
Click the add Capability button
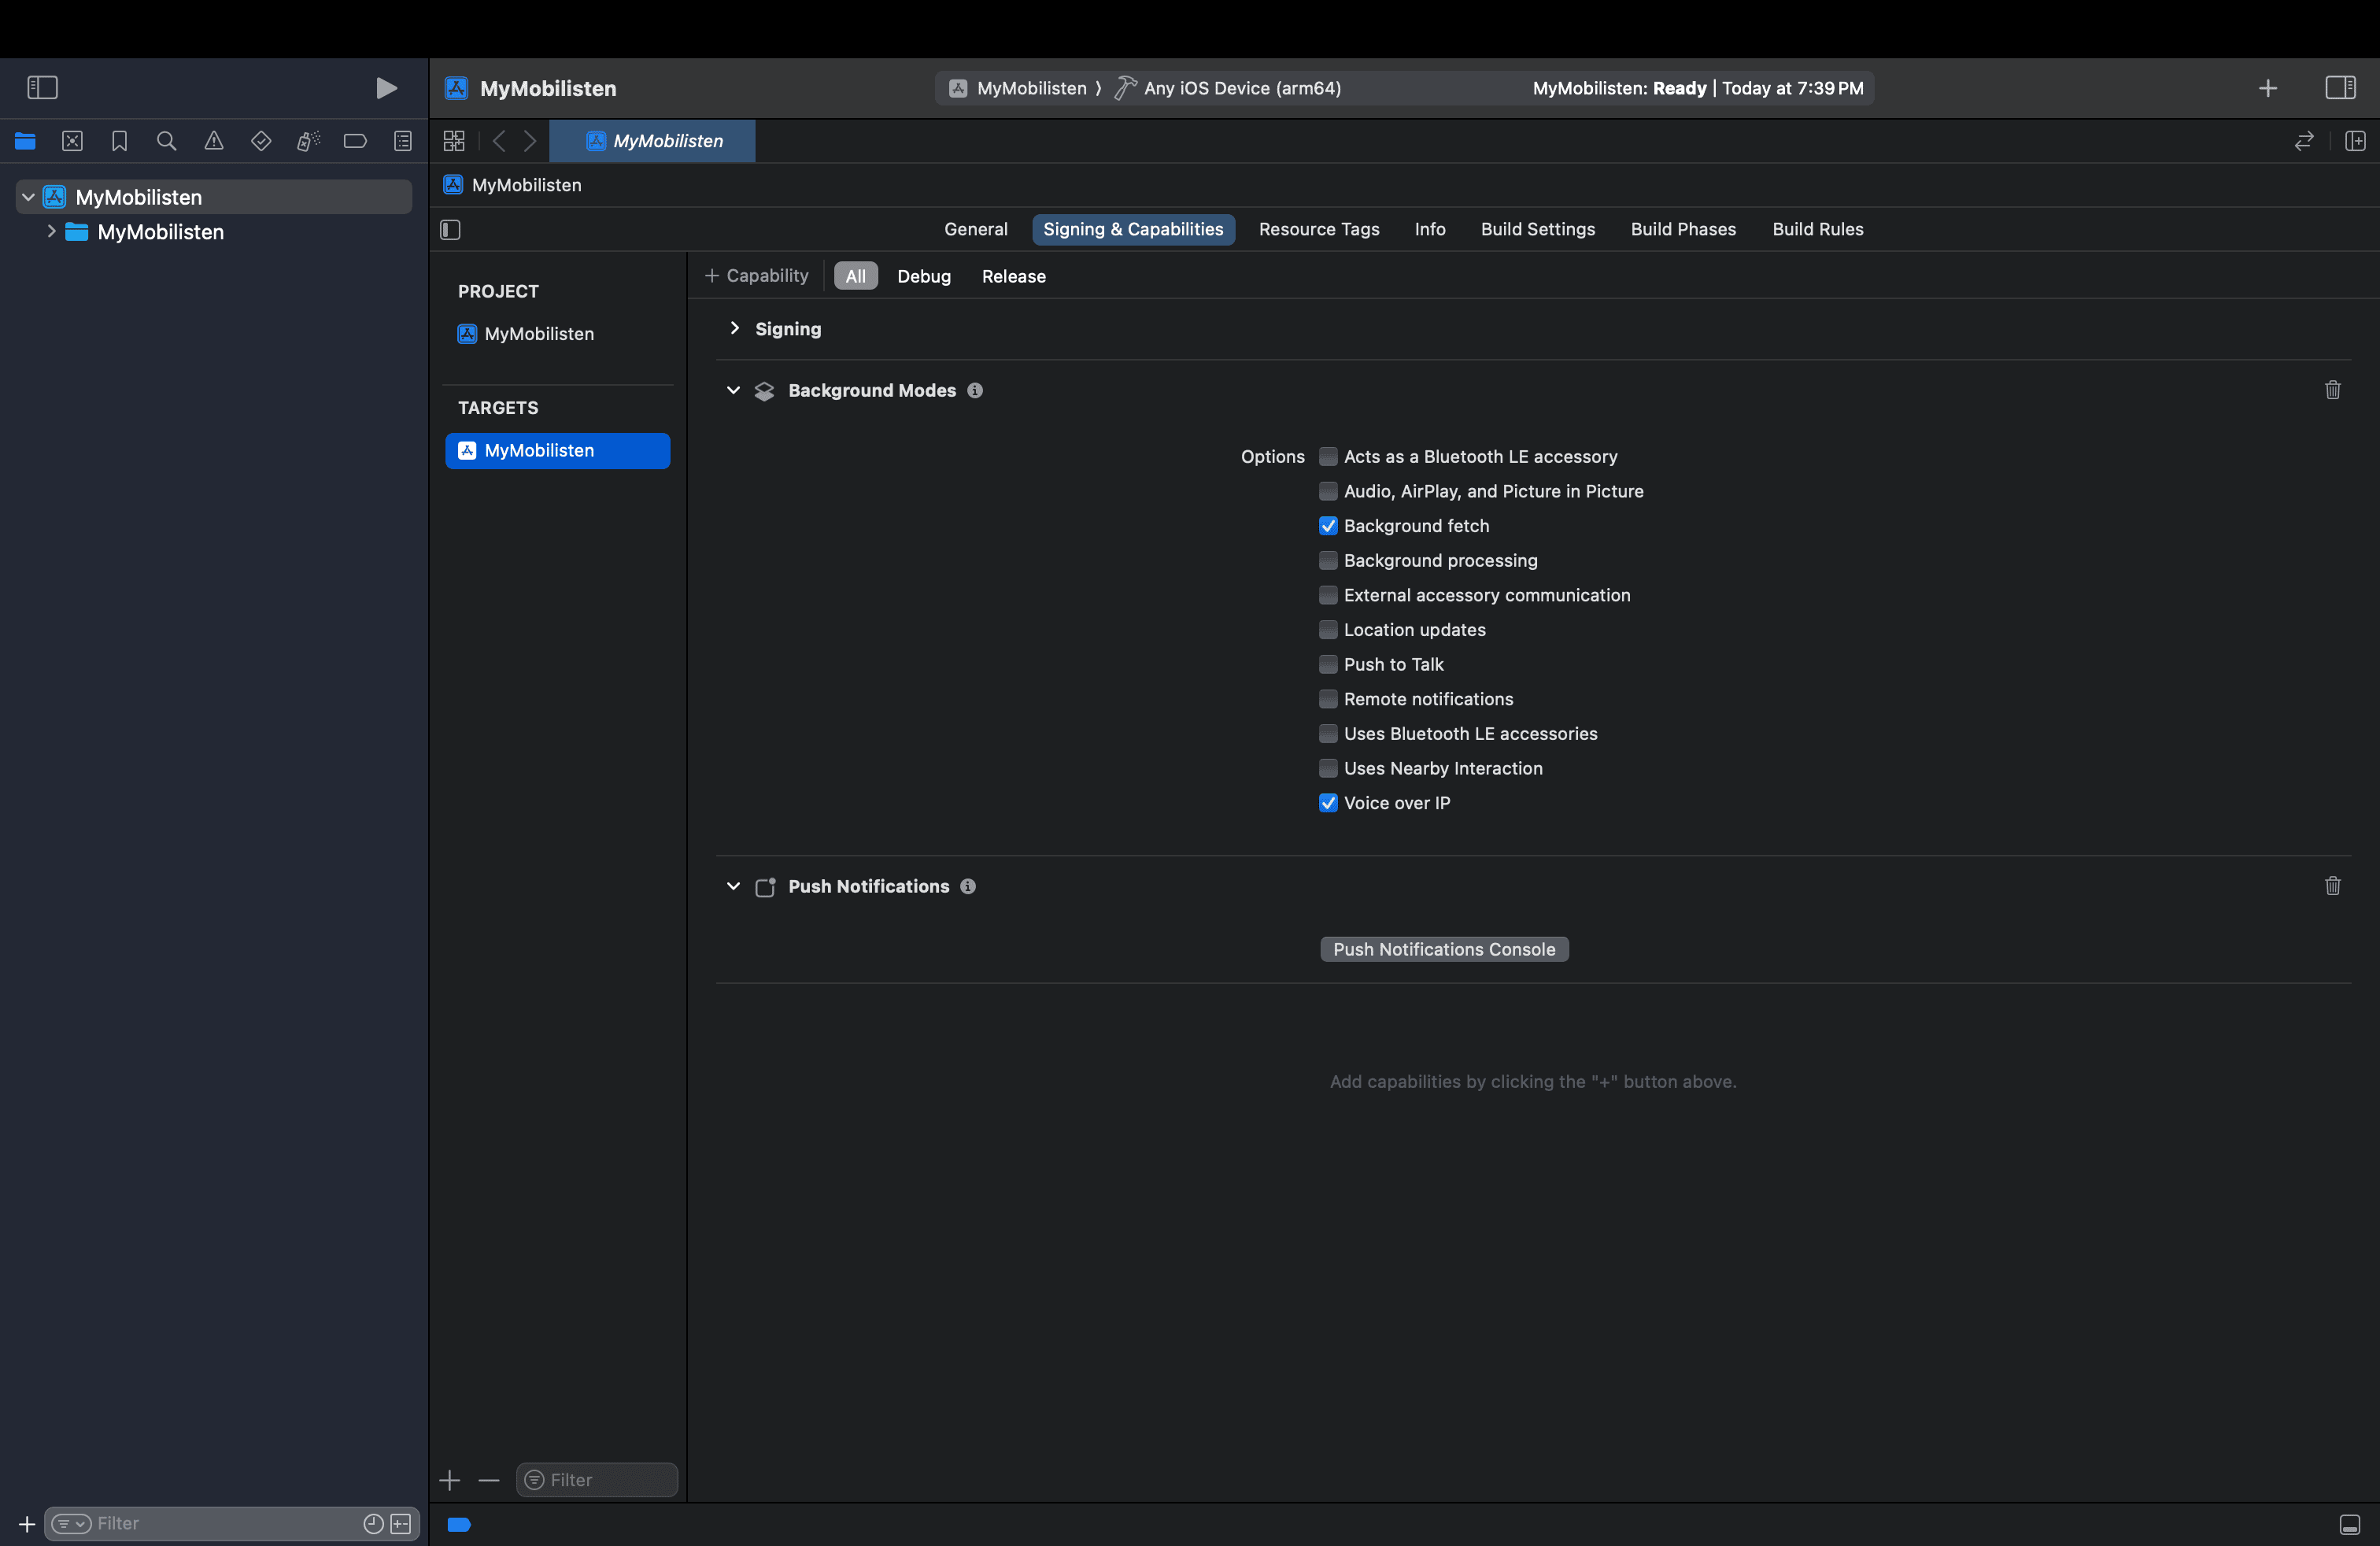757,276
